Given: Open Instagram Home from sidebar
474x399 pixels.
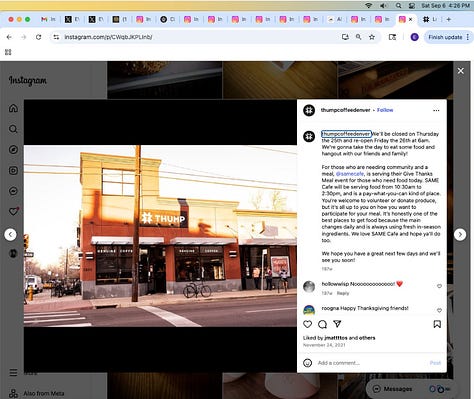Looking at the screenshot, I should click(13, 108).
